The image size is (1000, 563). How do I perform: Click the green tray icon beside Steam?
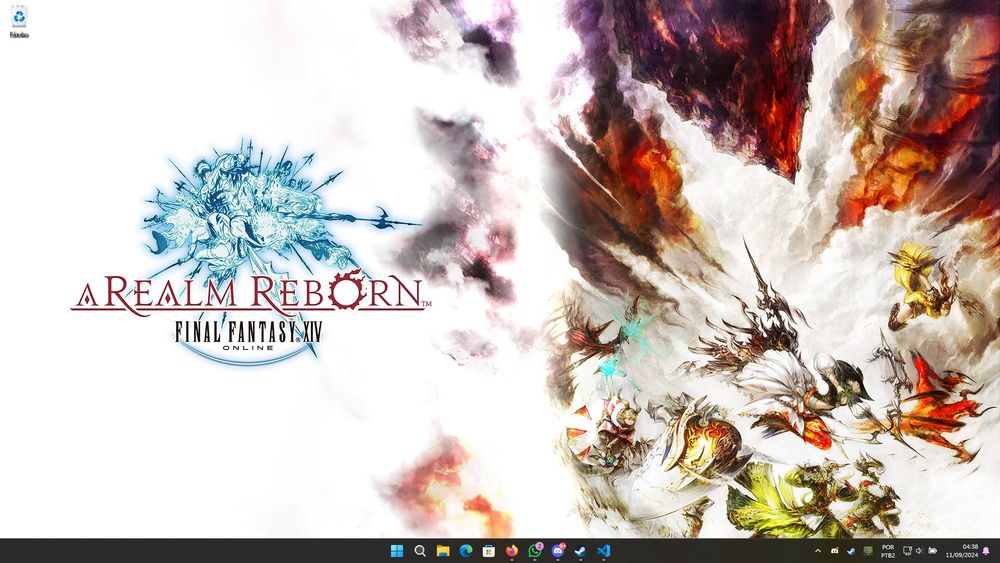[867, 551]
